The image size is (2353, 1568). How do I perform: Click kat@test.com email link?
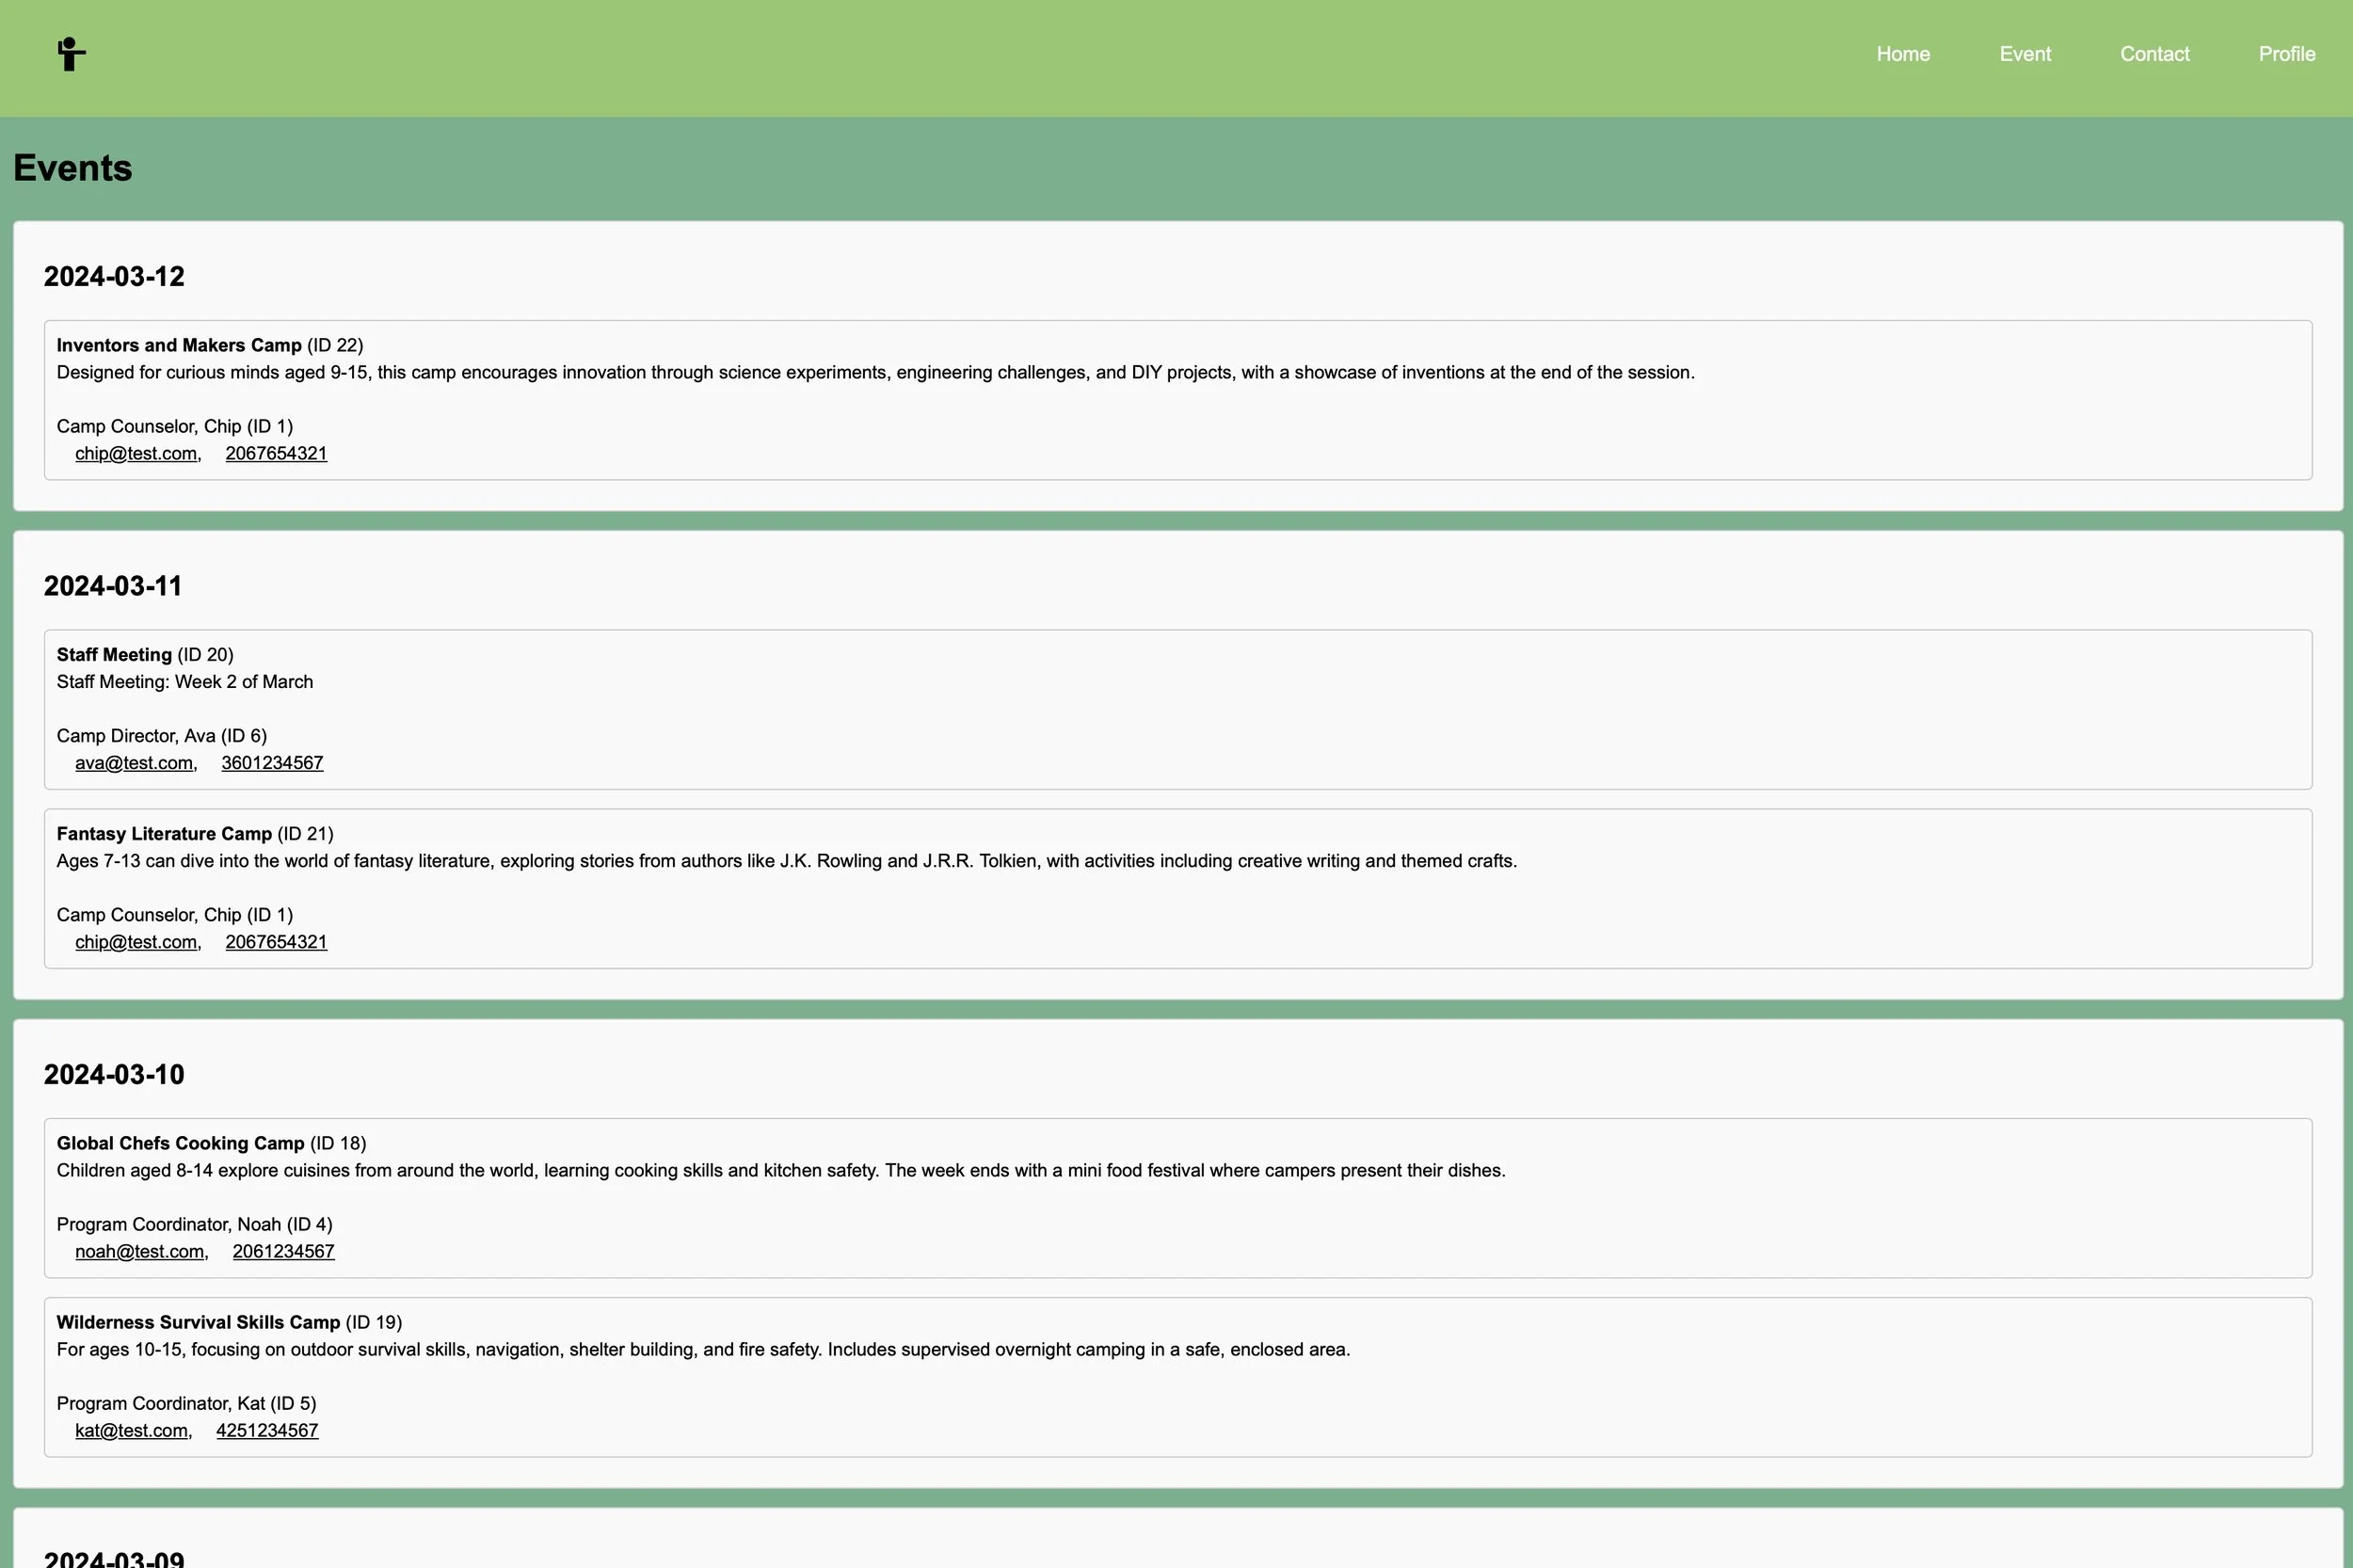pyautogui.click(x=131, y=1430)
